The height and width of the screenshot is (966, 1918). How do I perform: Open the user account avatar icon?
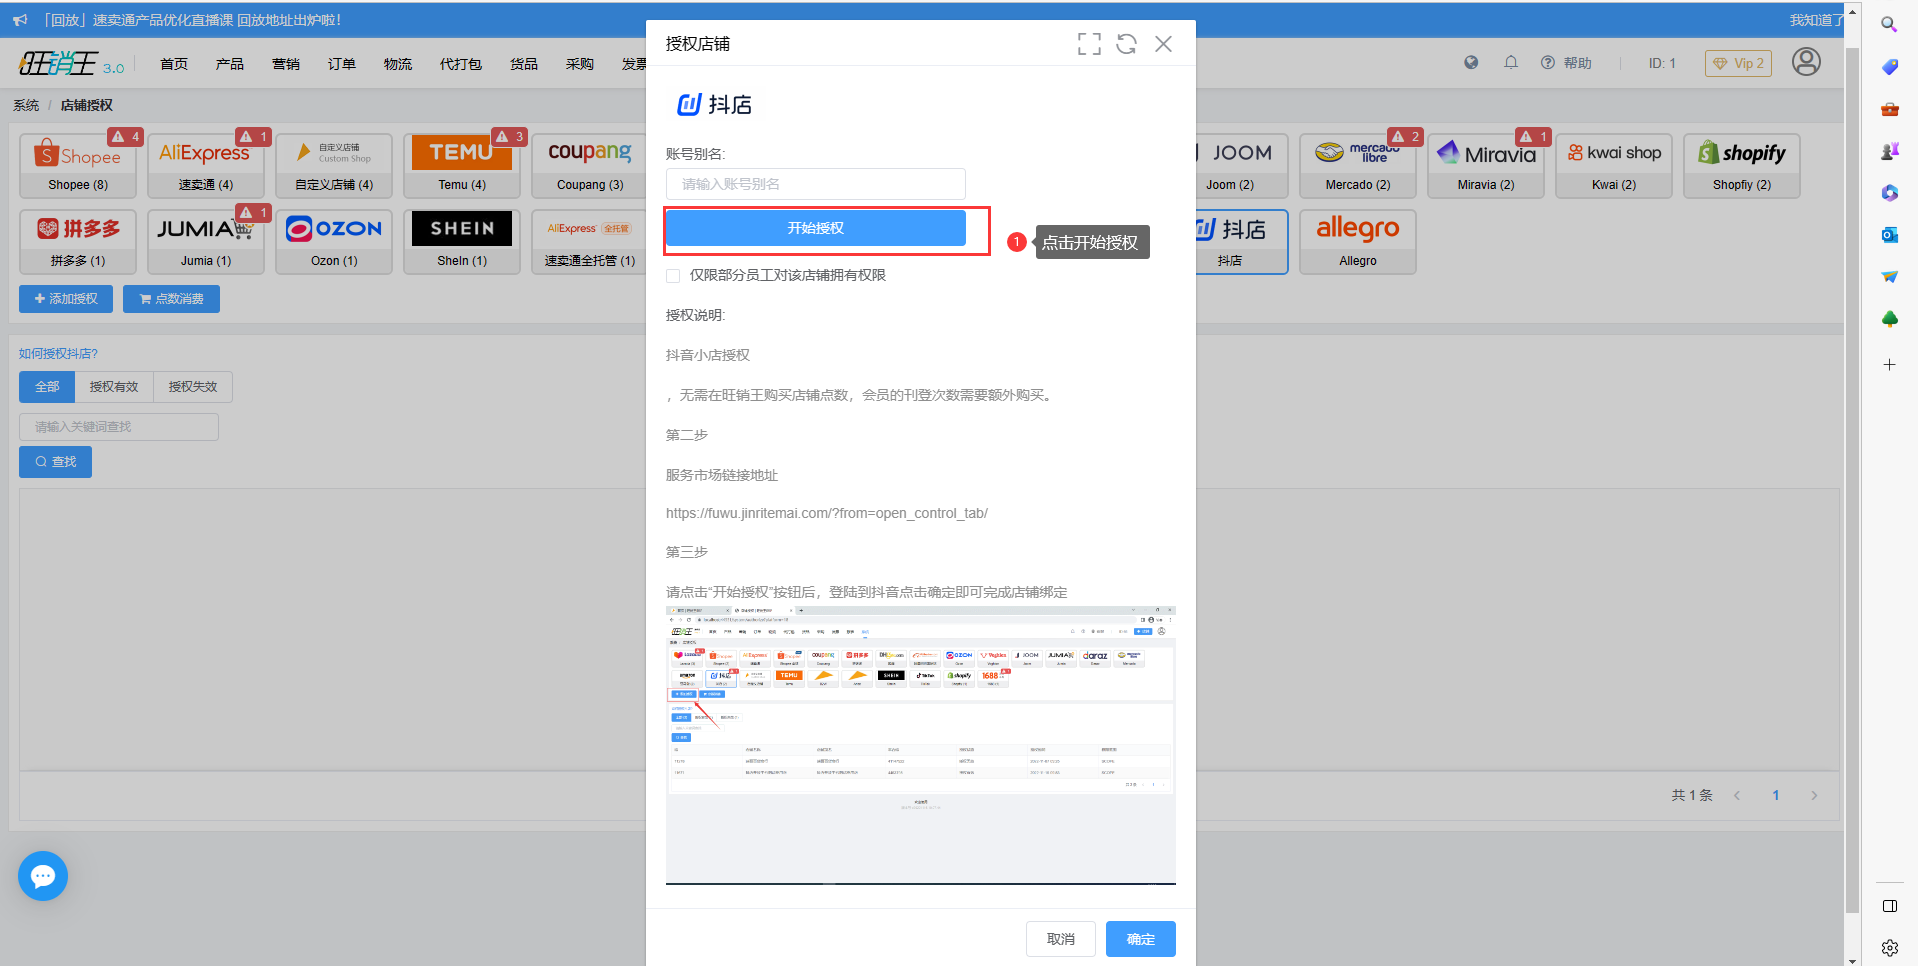click(1806, 62)
